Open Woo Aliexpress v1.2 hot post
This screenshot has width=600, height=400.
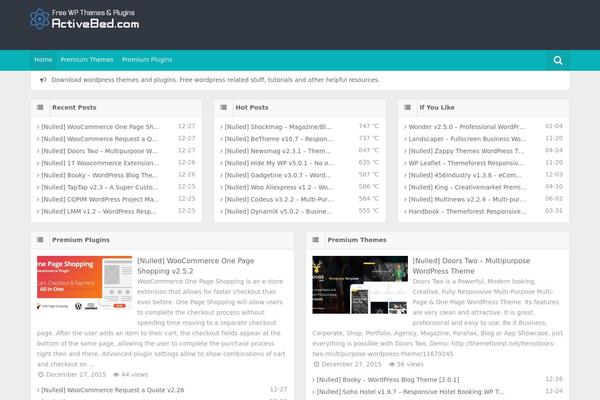click(x=279, y=187)
